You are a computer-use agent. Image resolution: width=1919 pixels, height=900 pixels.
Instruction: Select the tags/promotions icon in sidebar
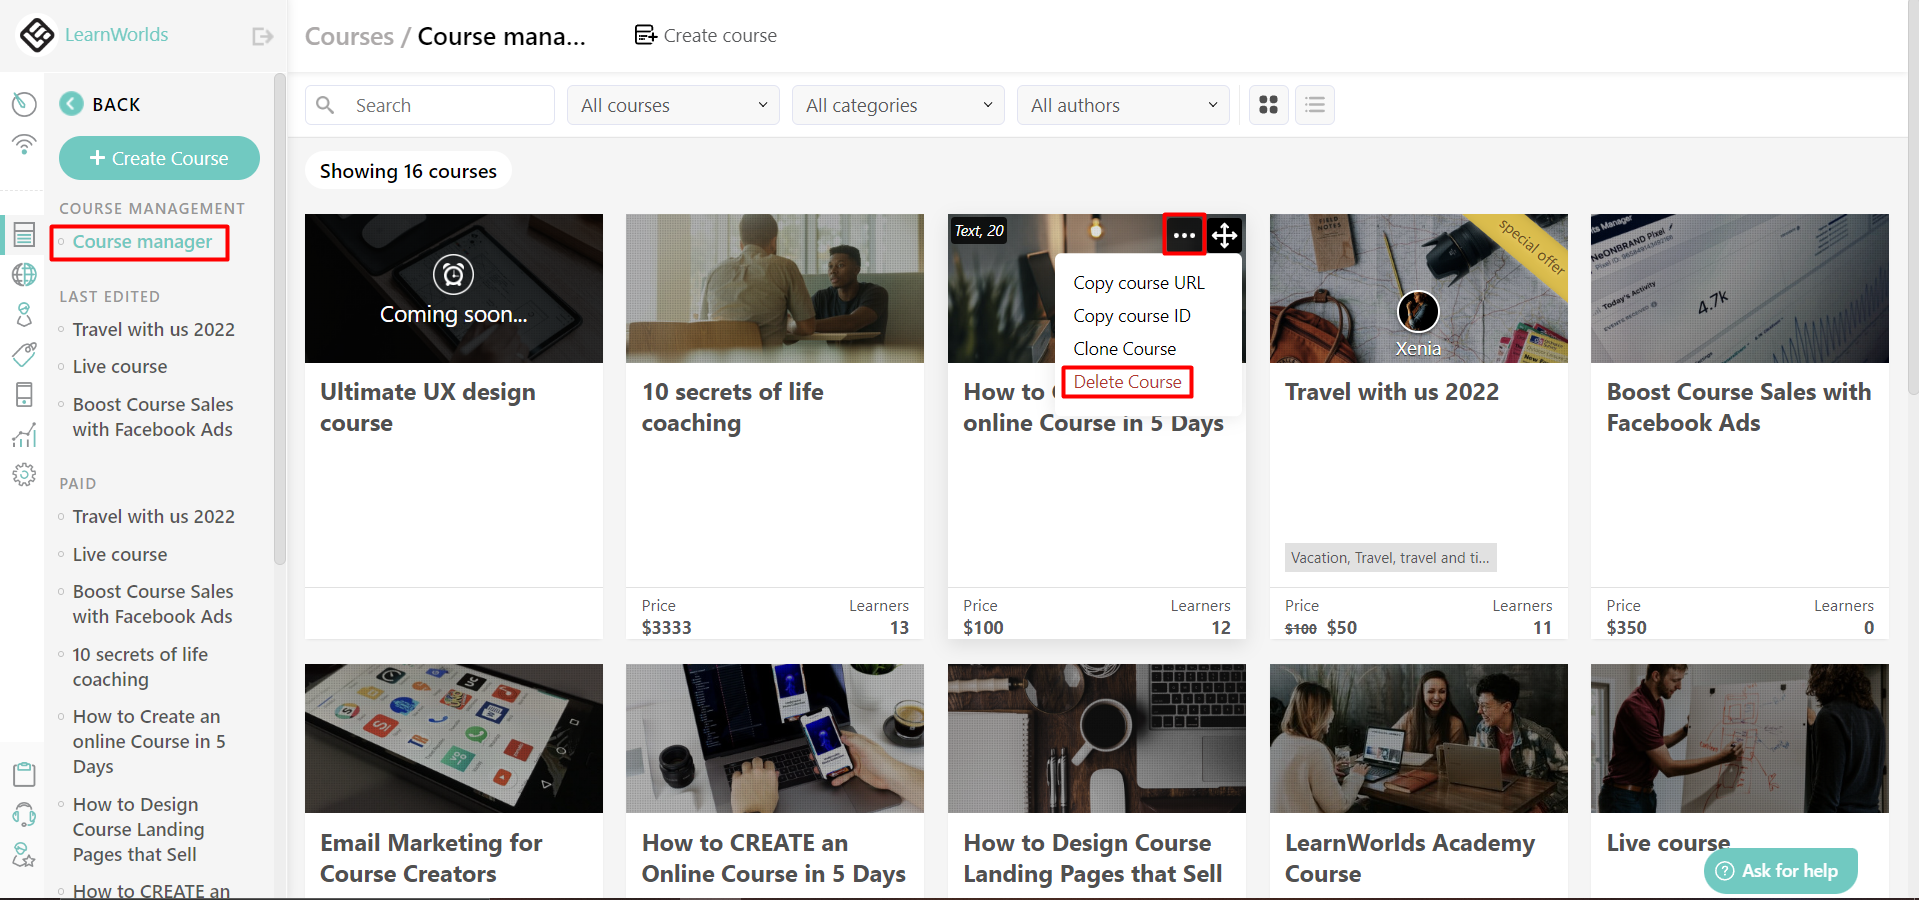point(24,354)
